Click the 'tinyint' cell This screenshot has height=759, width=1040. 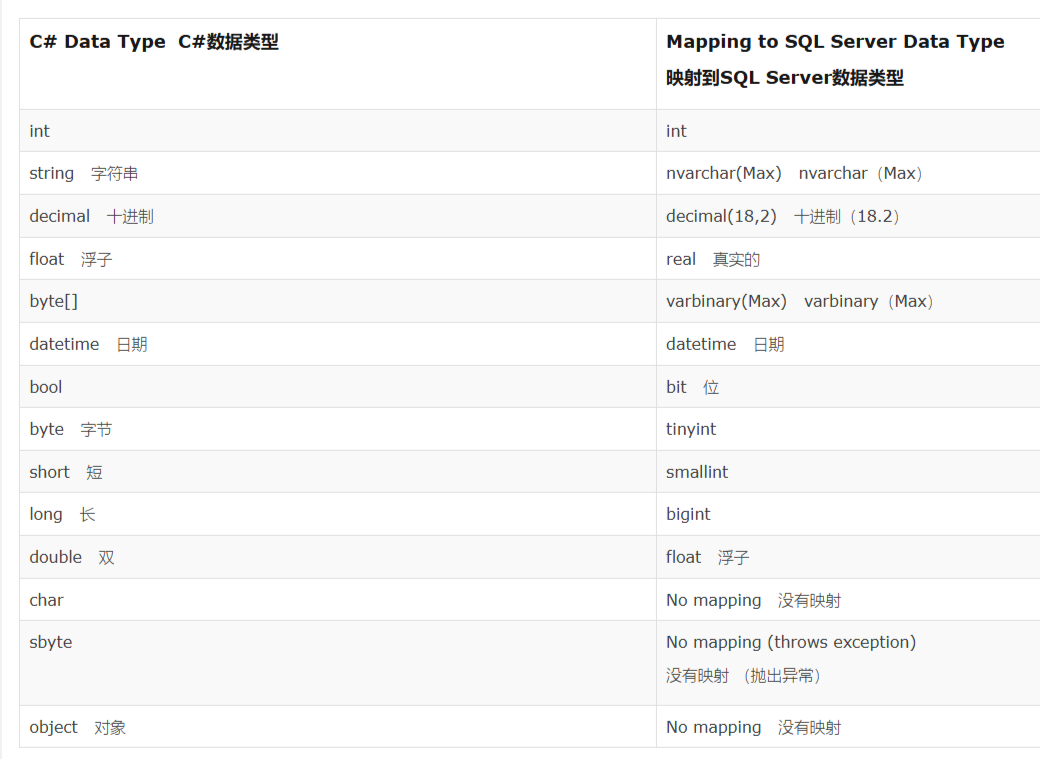[848, 429]
